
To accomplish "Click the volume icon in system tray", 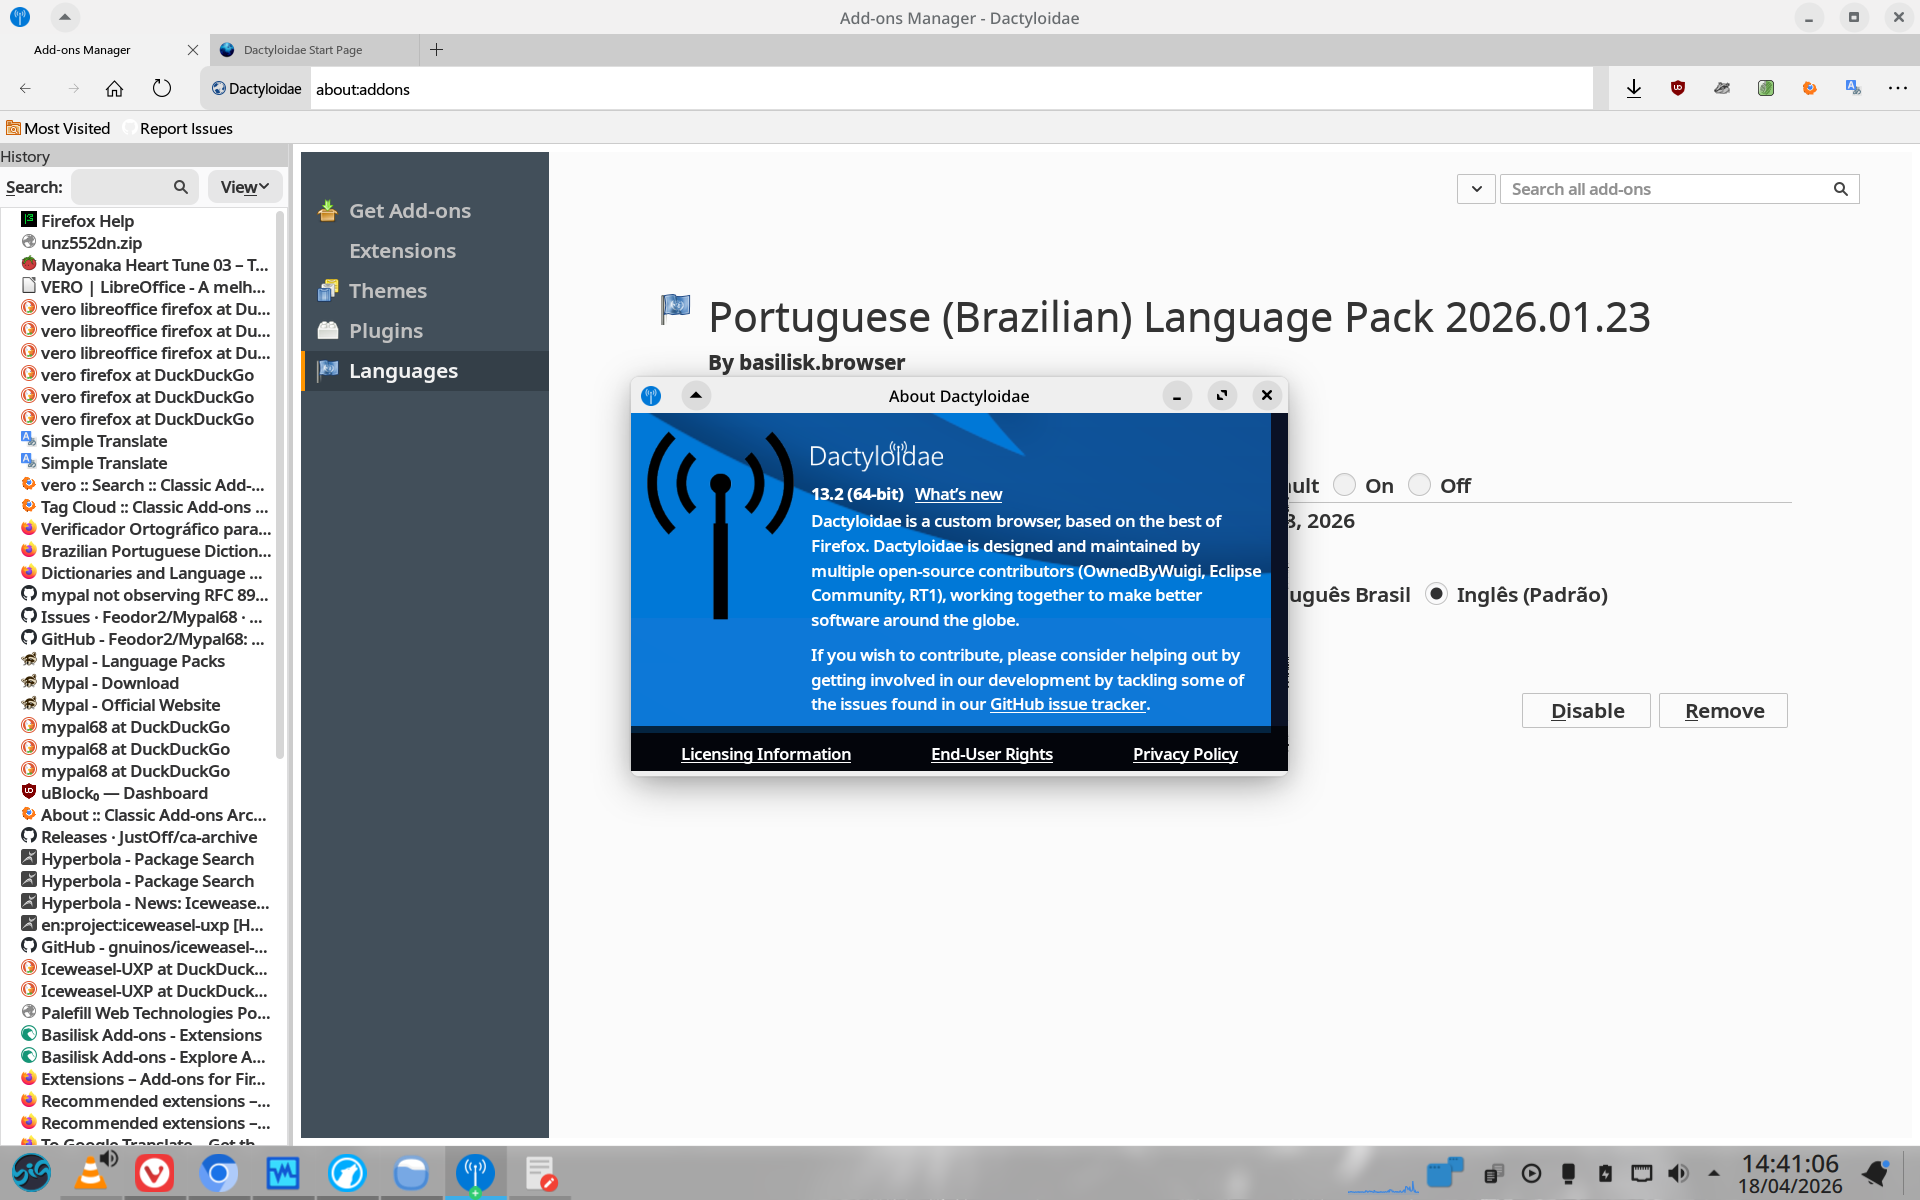I will tap(1678, 1173).
